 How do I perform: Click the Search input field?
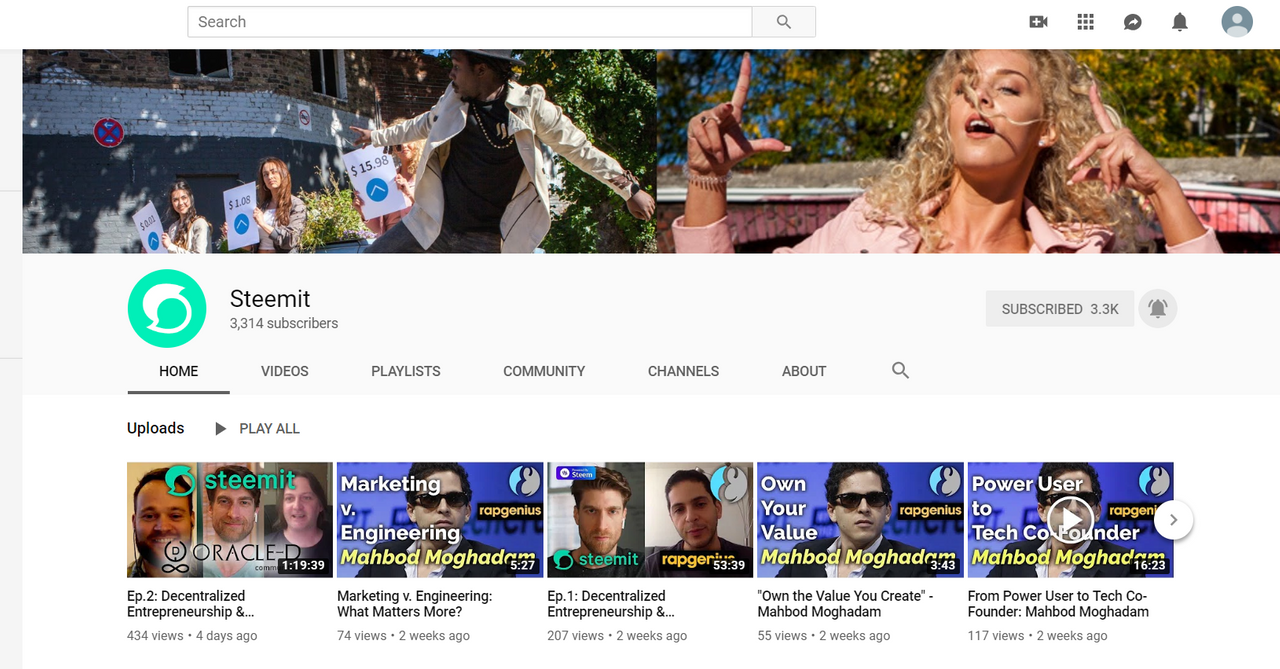(x=470, y=22)
